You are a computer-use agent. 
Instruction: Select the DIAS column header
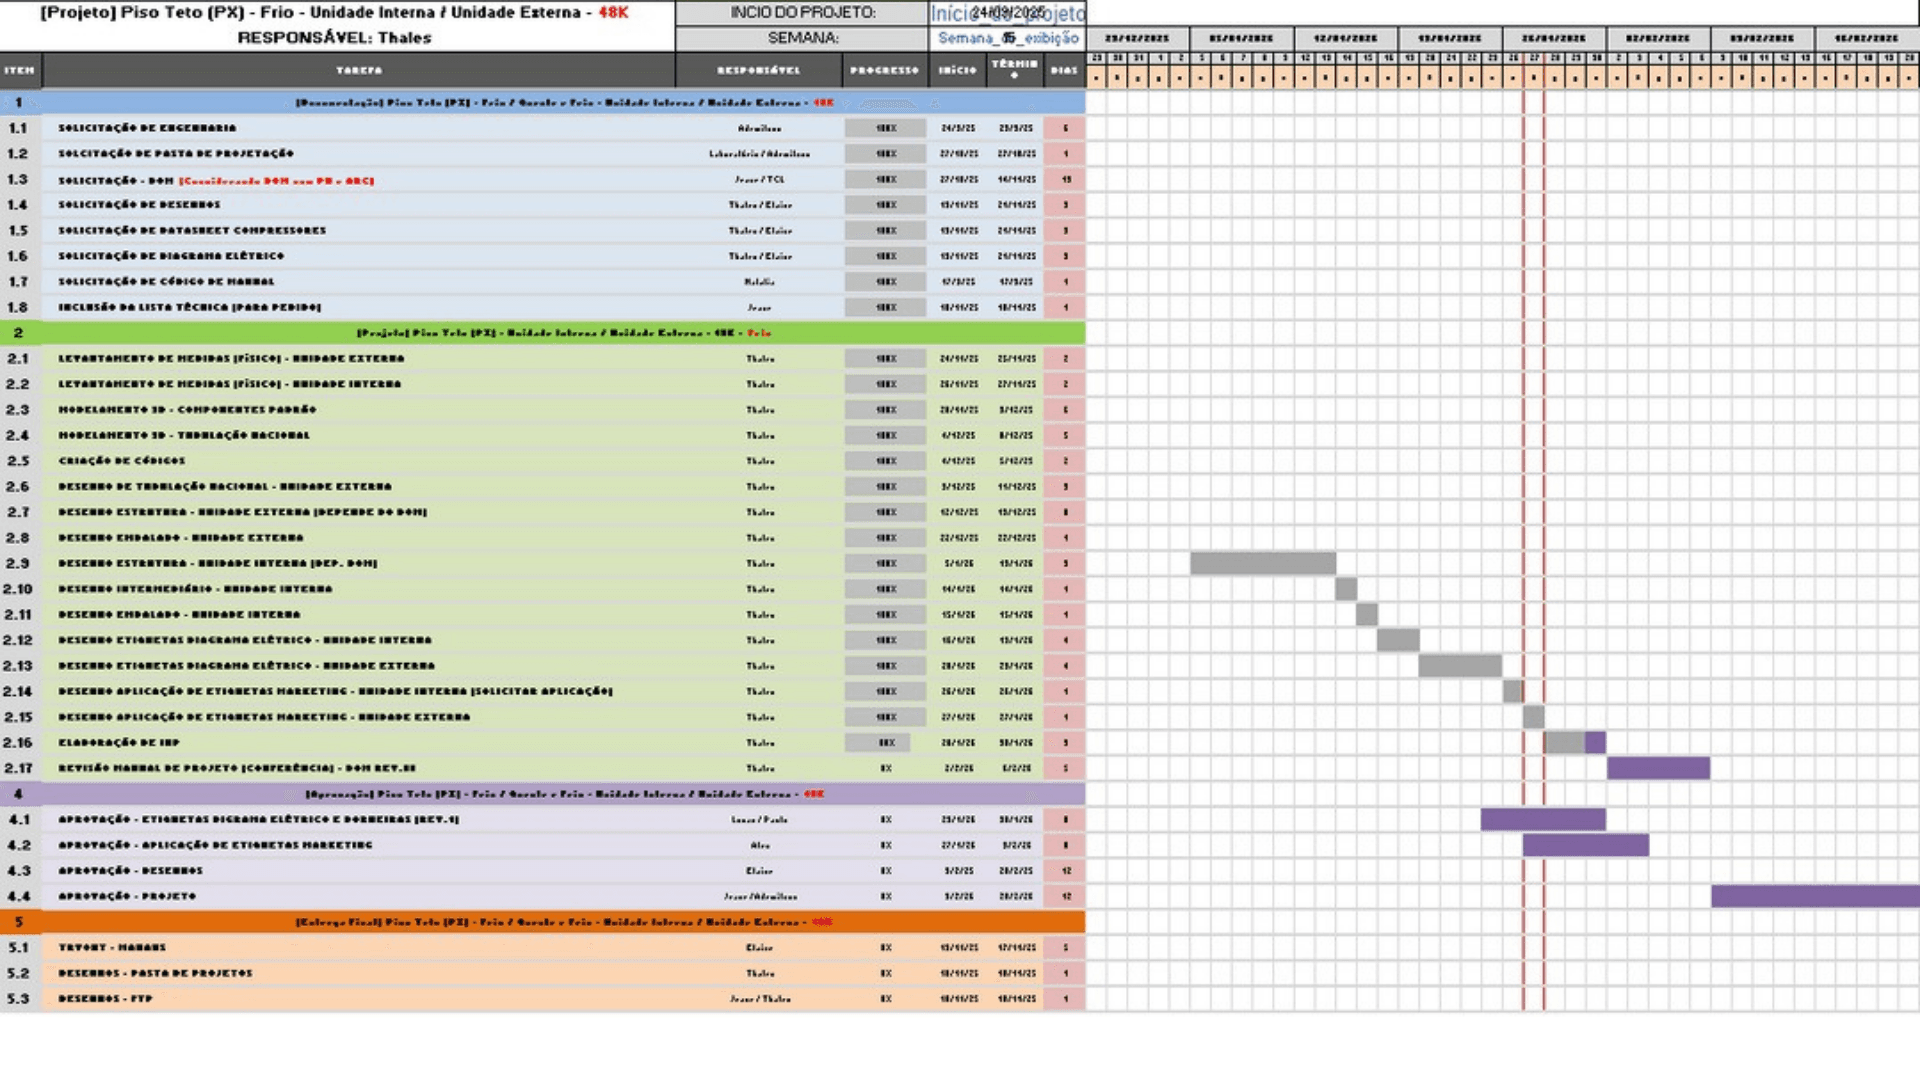tap(1064, 70)
